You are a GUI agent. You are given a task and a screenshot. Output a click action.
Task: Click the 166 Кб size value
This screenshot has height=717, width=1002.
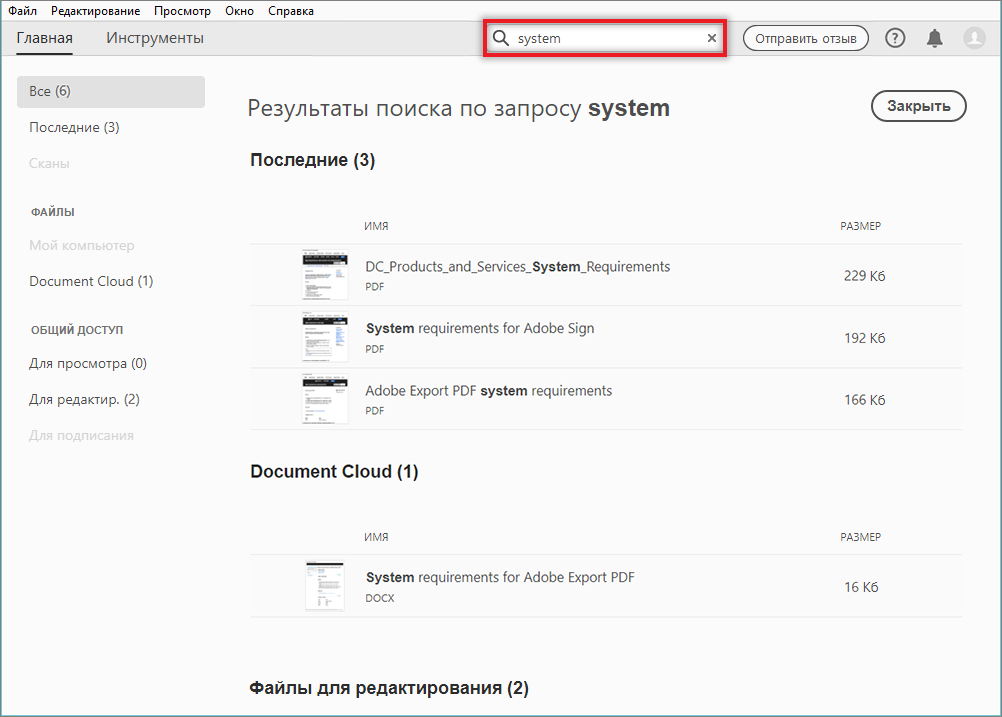[864, 400]
